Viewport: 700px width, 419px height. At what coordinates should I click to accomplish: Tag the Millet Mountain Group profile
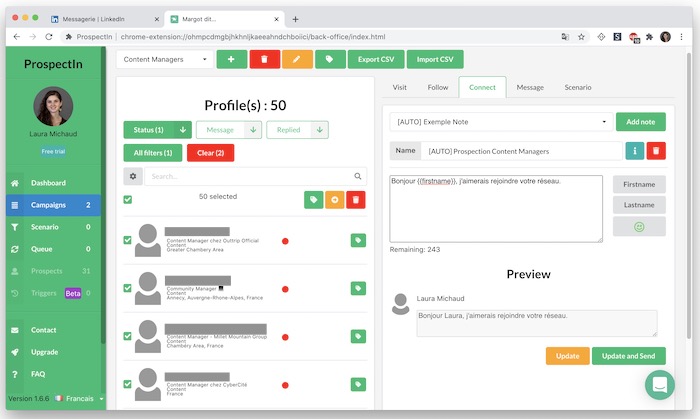(x=358, y=336)
